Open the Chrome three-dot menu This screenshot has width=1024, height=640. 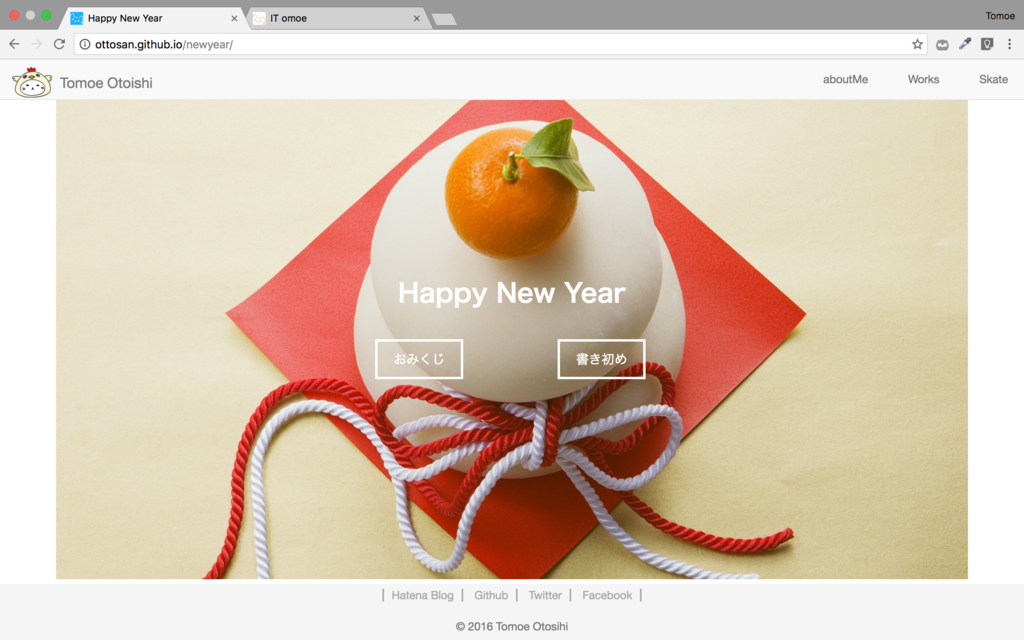click(x=1009, y=44)
